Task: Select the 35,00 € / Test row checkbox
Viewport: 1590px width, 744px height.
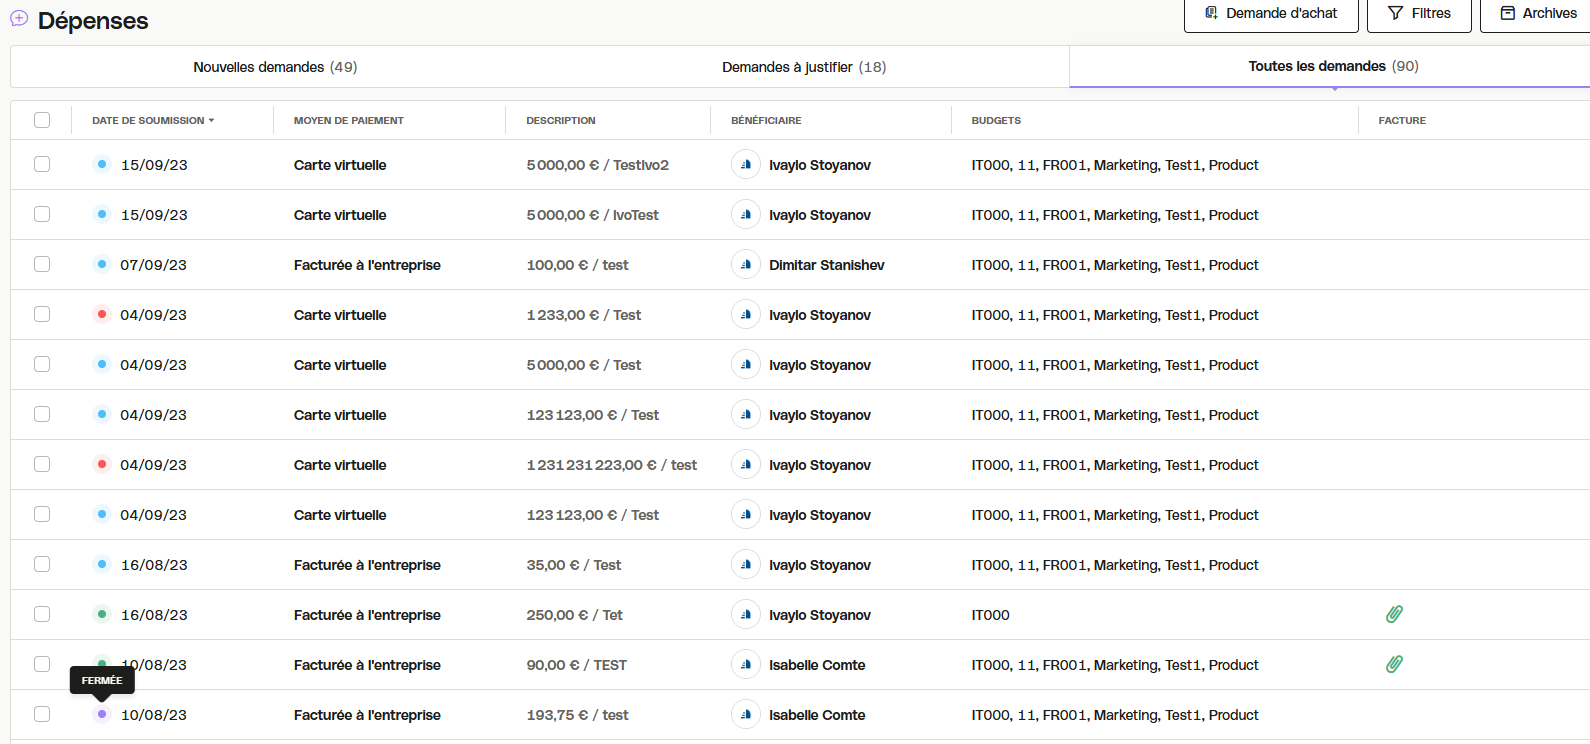Action: tap(42, 564)
